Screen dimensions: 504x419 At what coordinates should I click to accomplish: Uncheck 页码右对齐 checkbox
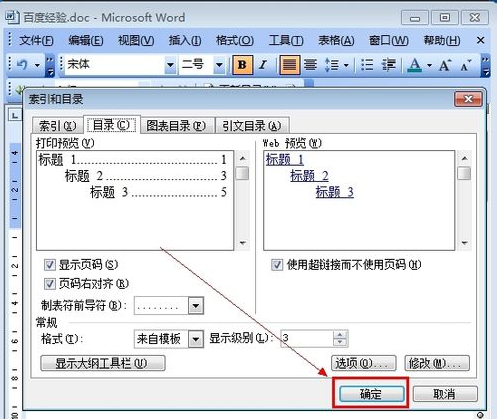pyautogui.click(x=49, y=284)
